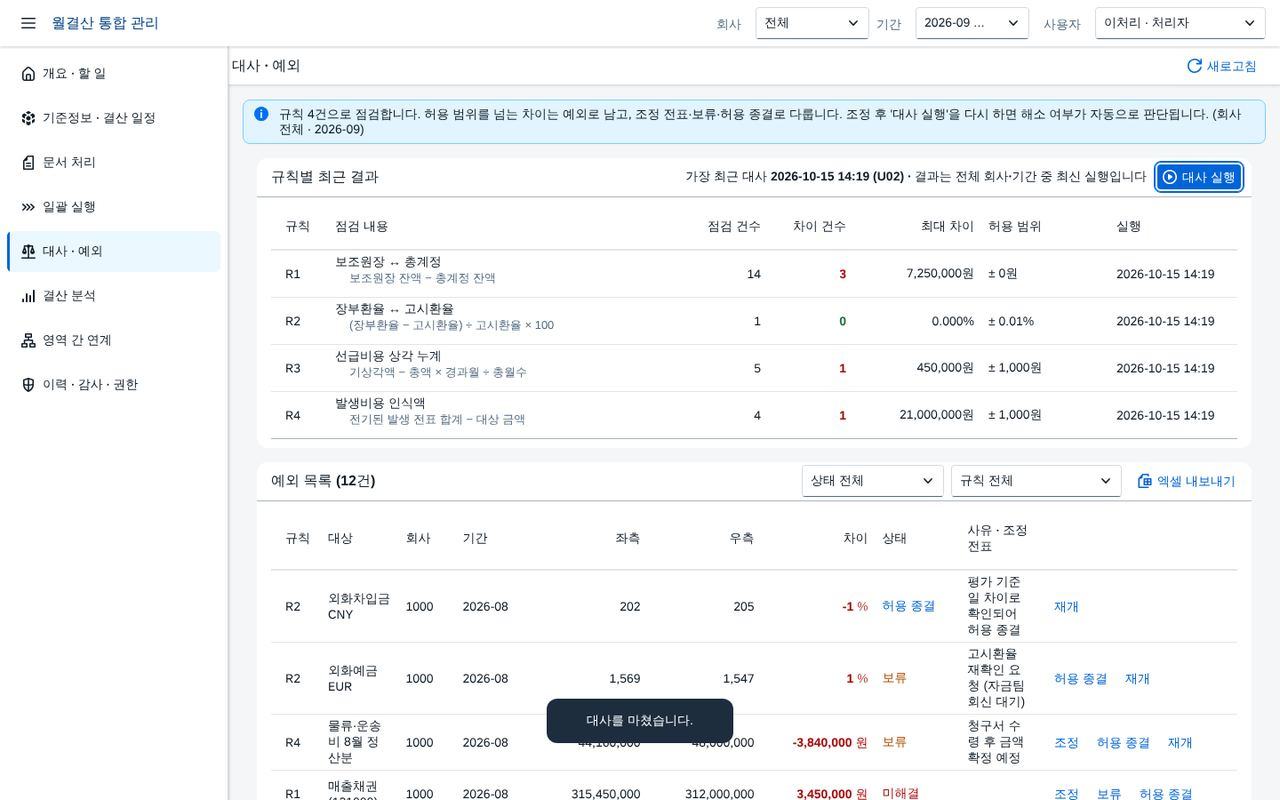The image size is (1280, 800).
Task: Click 재개 for 외화차입금 CNY row
Action: [x=1066, y=607]
